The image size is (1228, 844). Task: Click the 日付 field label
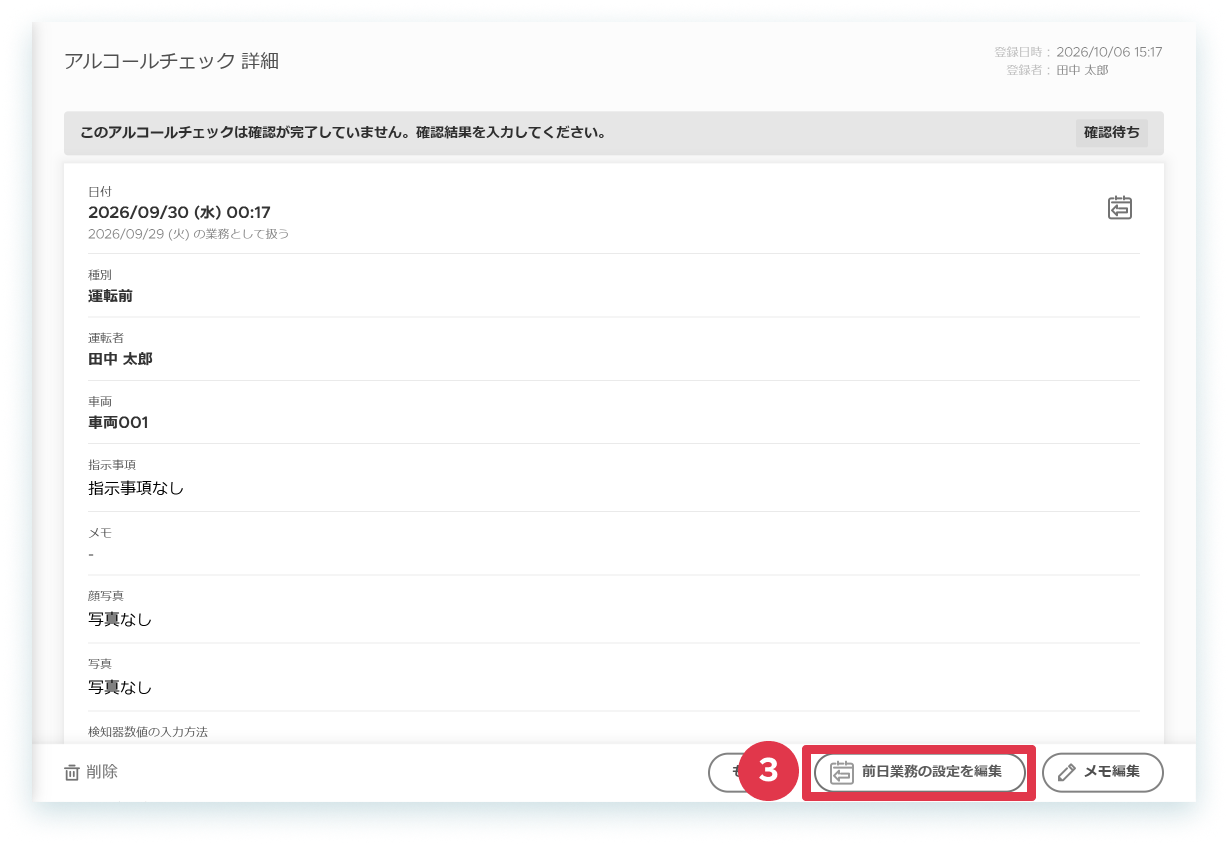click(x=100, y=191)
